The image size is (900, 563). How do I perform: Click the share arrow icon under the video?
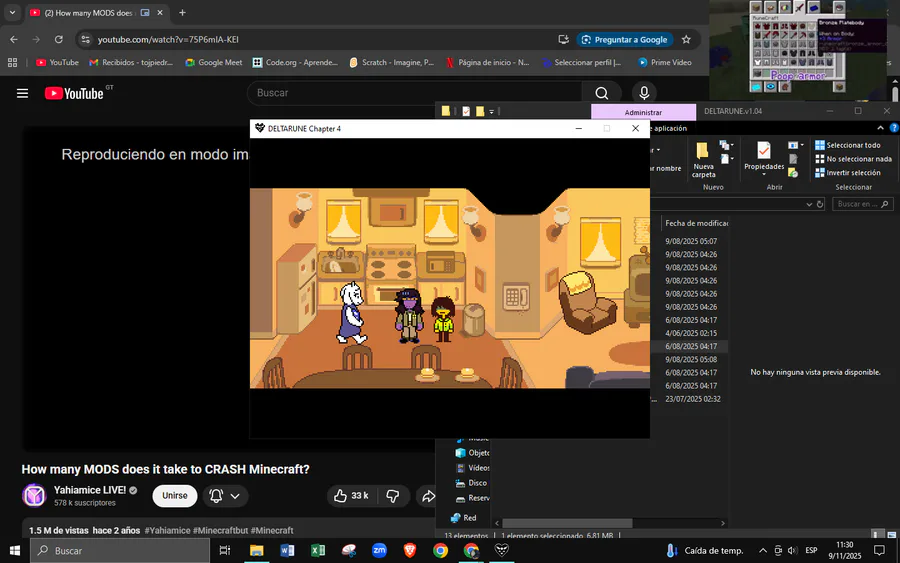point(428,496)
